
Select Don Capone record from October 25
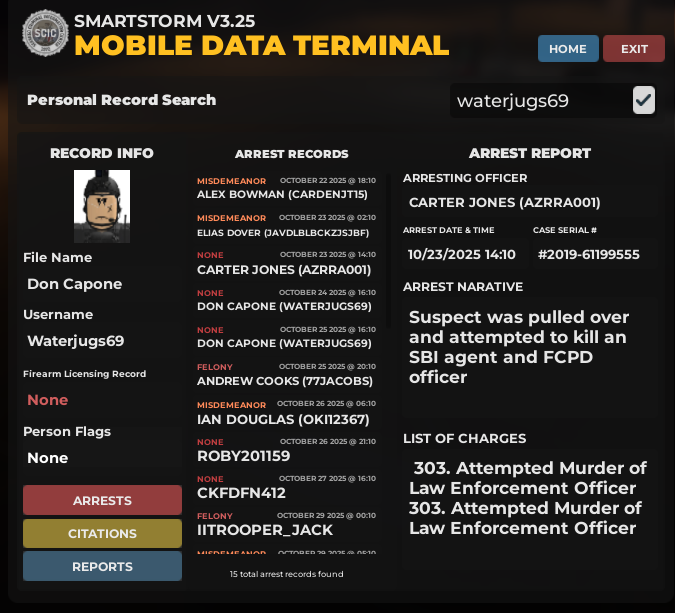(286, 337)
